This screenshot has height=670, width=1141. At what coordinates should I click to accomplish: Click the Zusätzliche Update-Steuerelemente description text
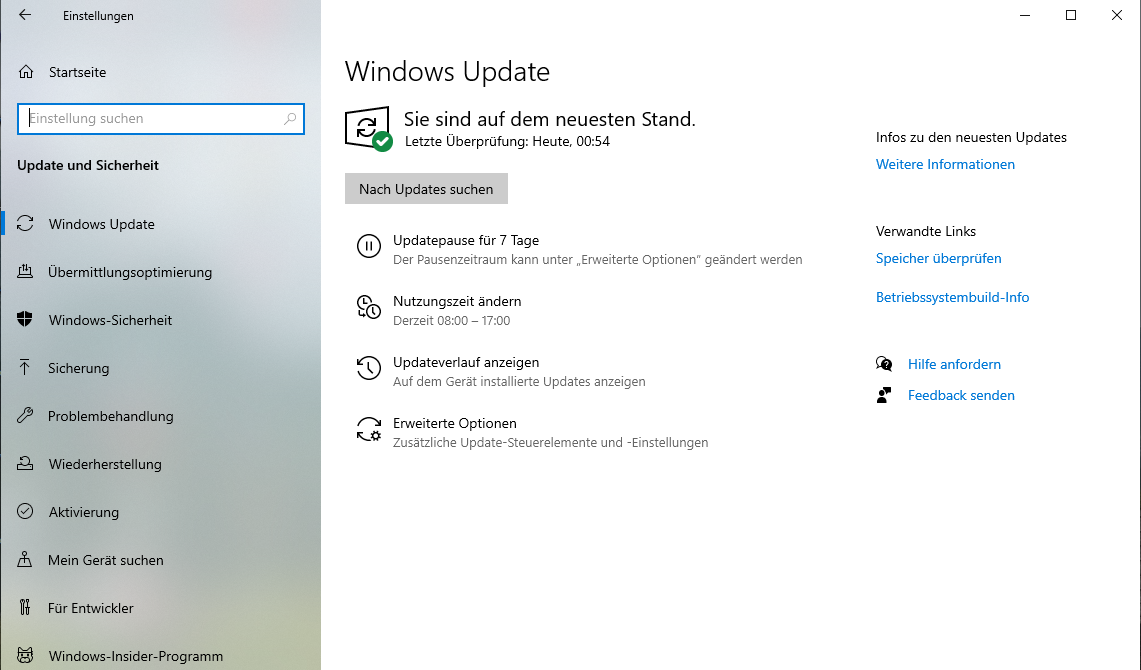pos(550,442)
